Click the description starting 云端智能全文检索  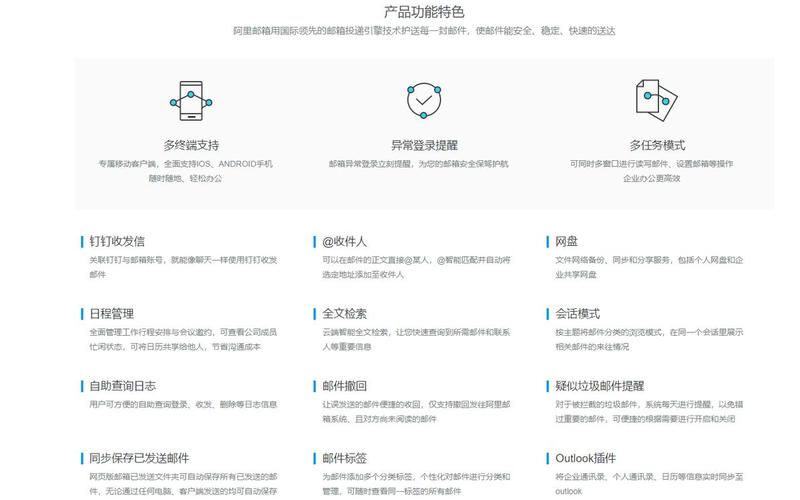(x=416, y=339)
